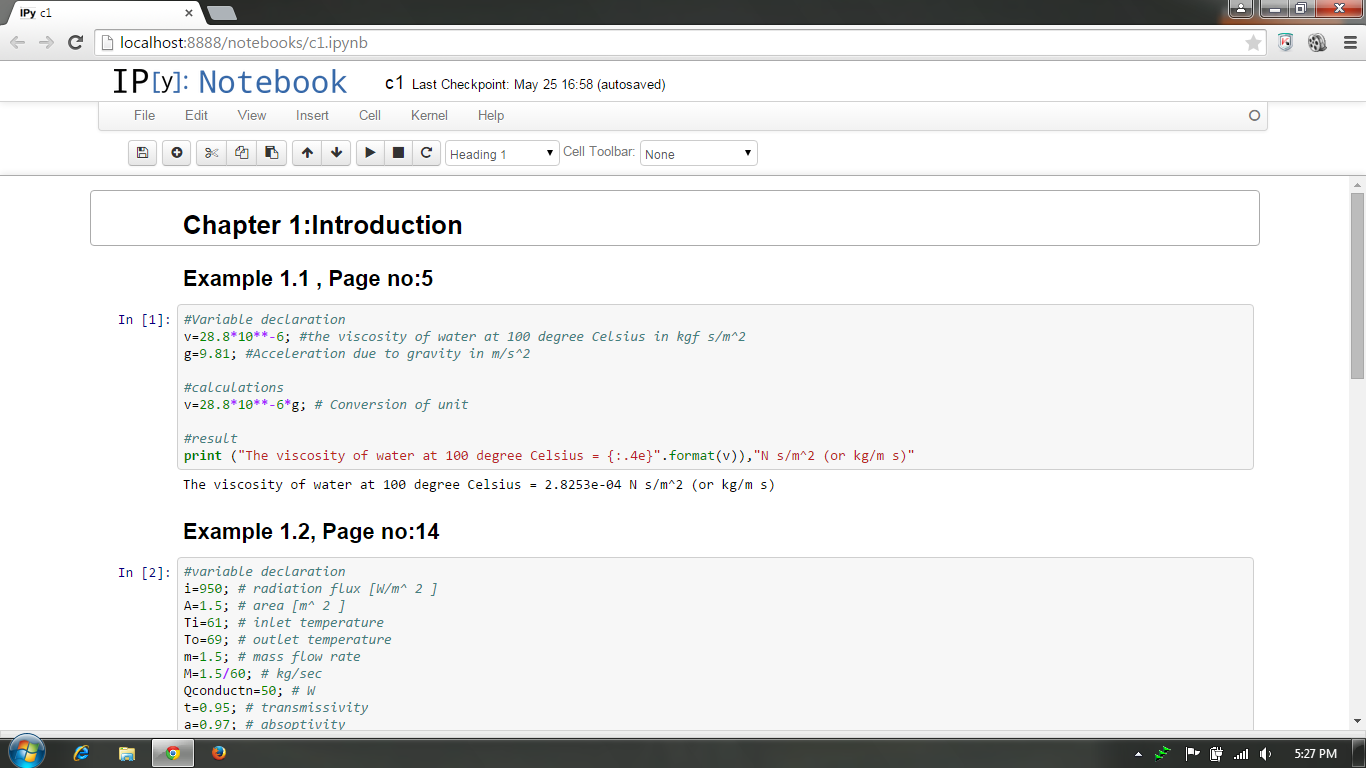Click the save notebook icon

[143, 153]
